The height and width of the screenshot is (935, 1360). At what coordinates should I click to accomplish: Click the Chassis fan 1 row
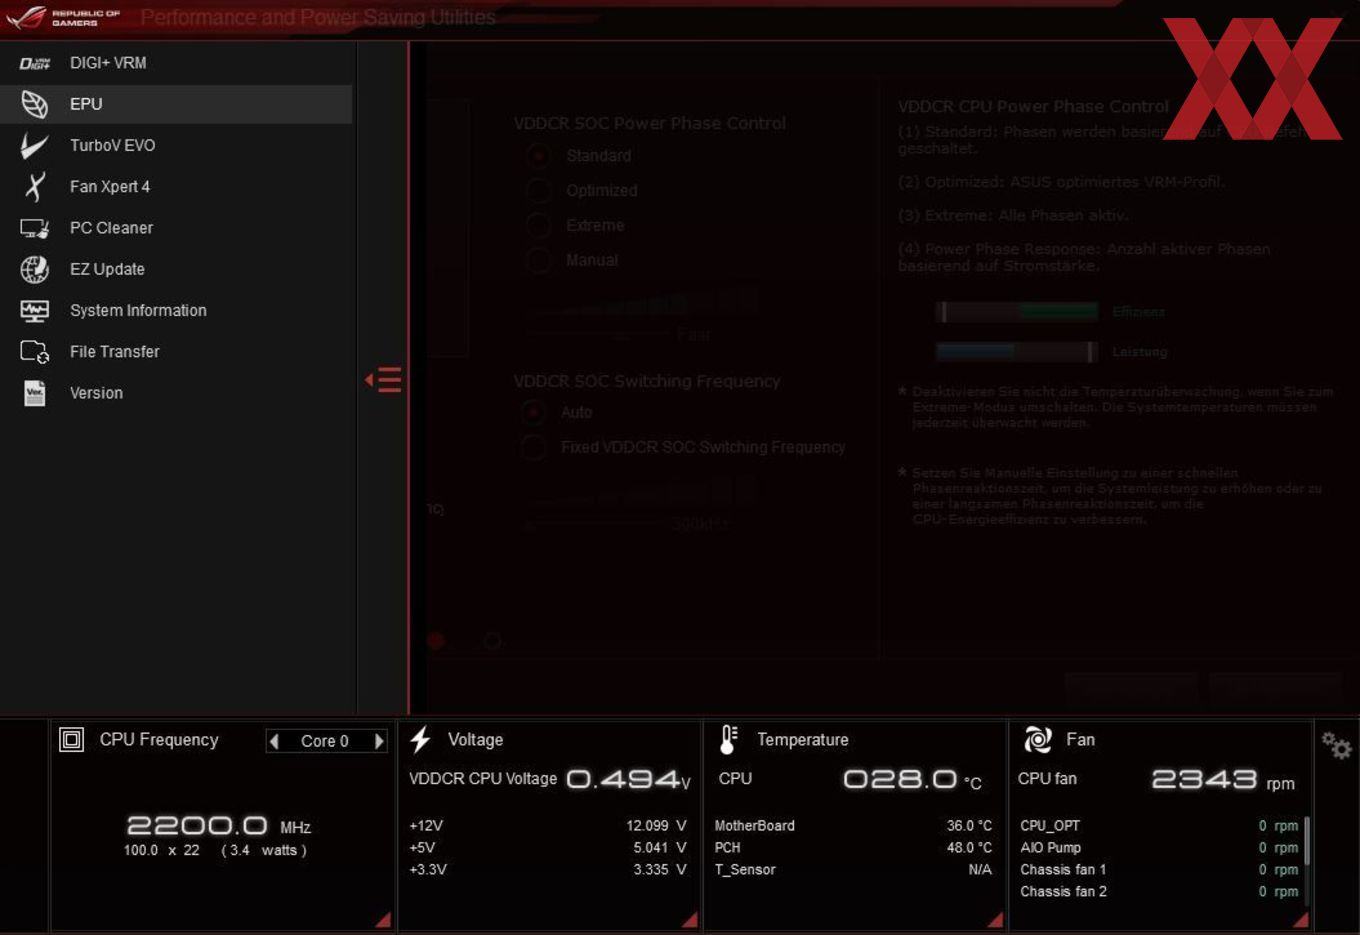1159,870
